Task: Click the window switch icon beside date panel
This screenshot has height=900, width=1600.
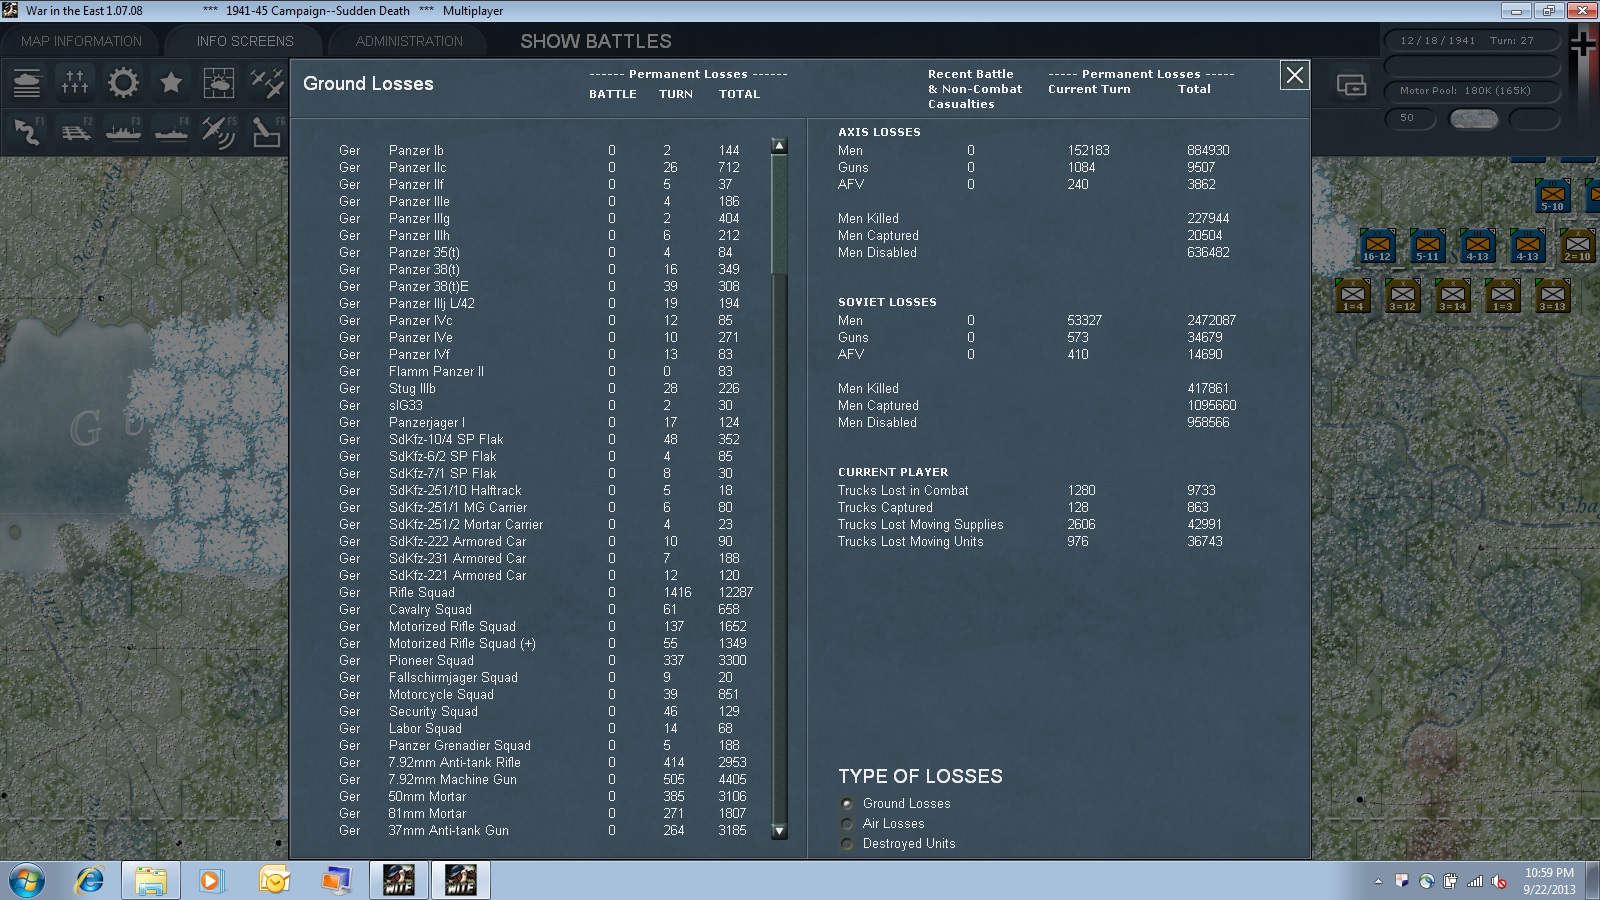Action: [x=1351, y=86]
